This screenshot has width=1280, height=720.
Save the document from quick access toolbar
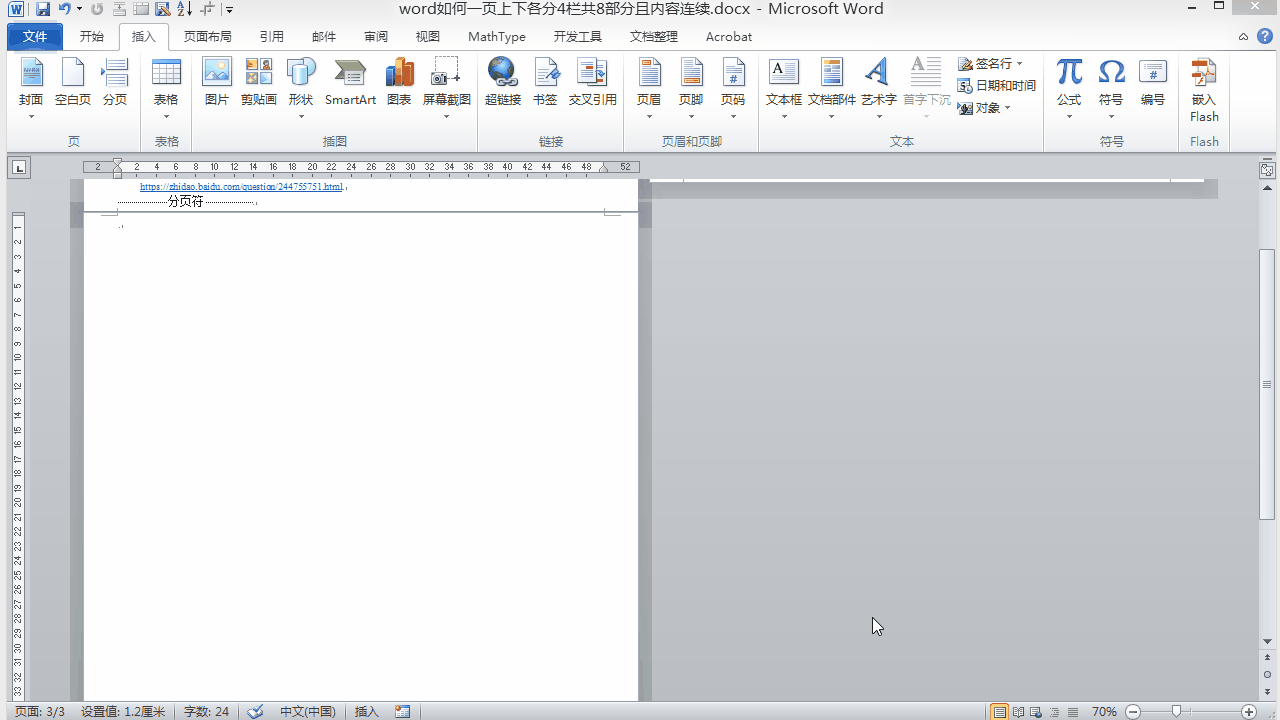click(43, 9)
